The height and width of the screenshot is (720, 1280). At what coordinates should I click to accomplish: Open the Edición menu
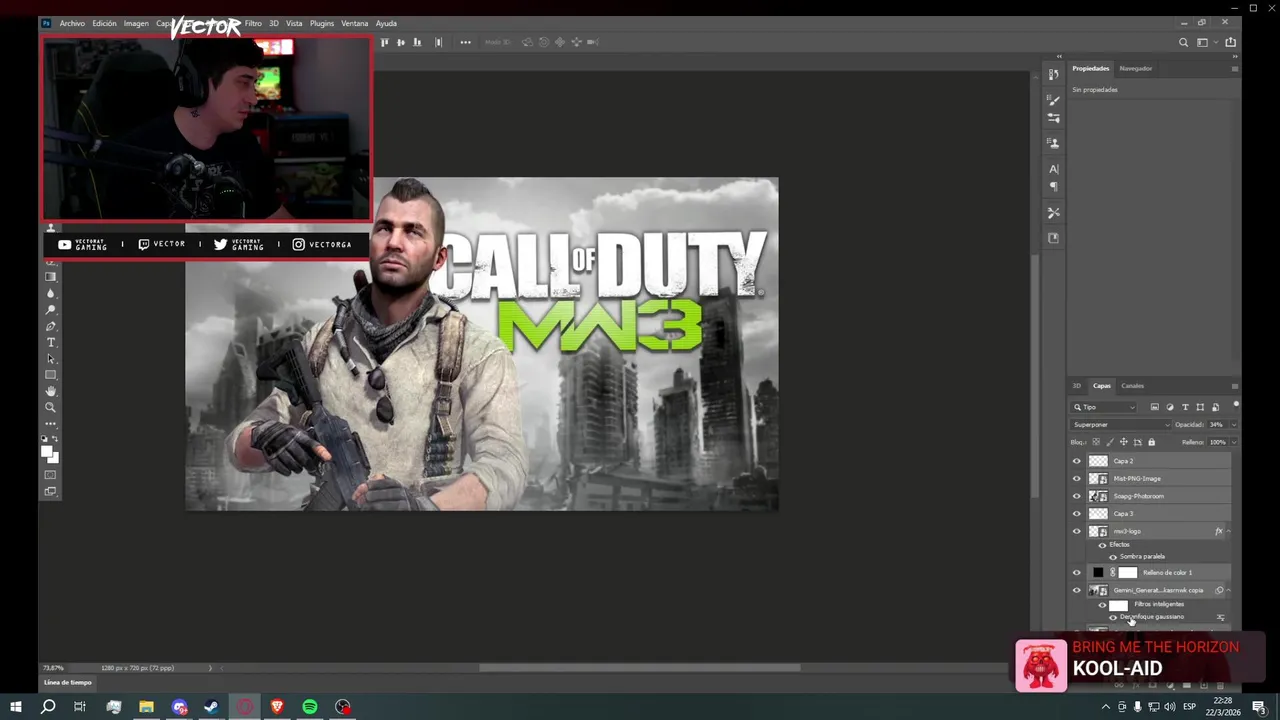[x=104, y=23]
